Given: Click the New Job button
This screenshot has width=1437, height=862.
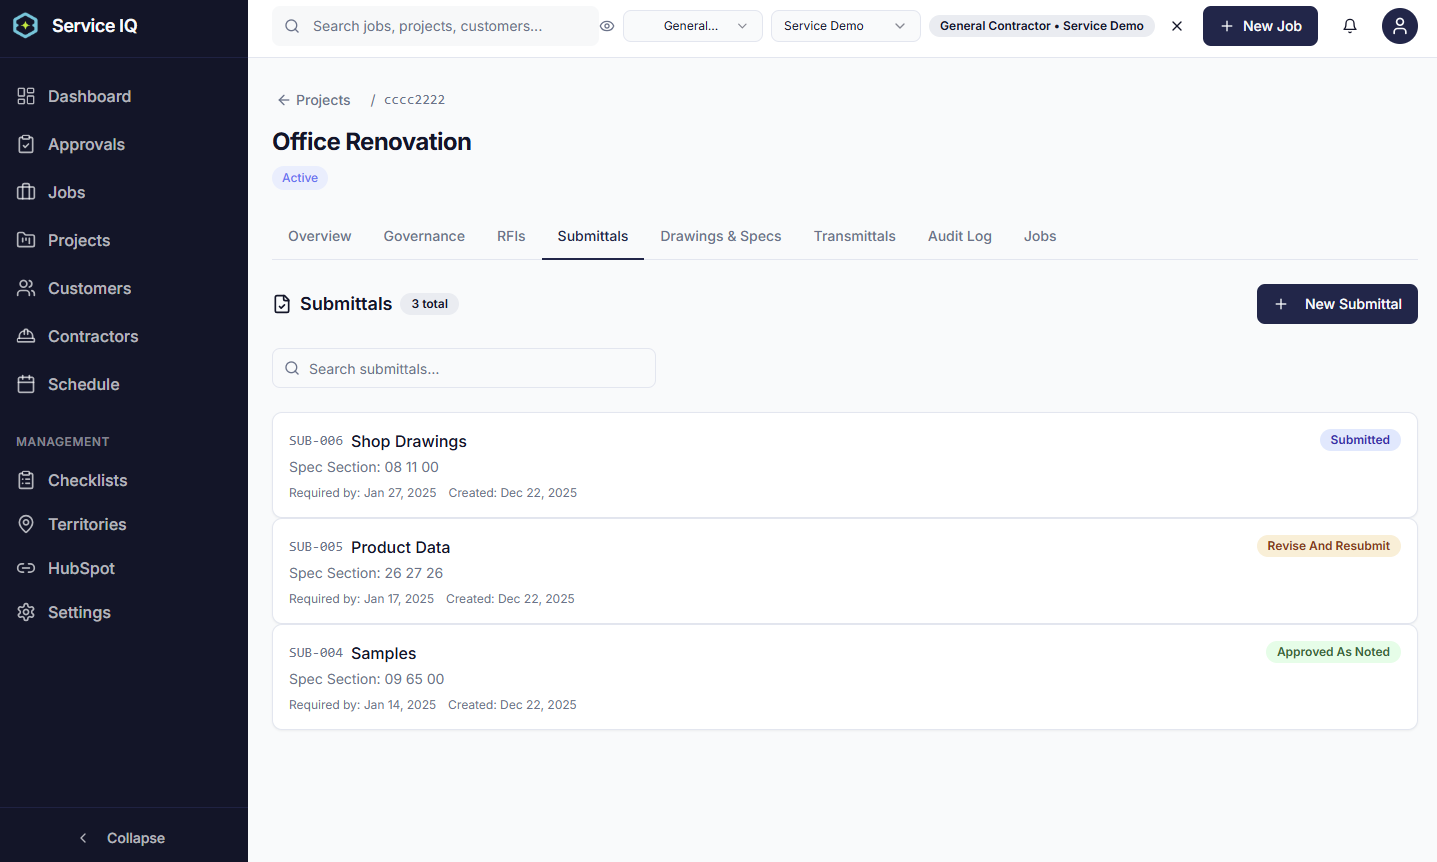Looking at the screenshot, I should point(1260,26).
